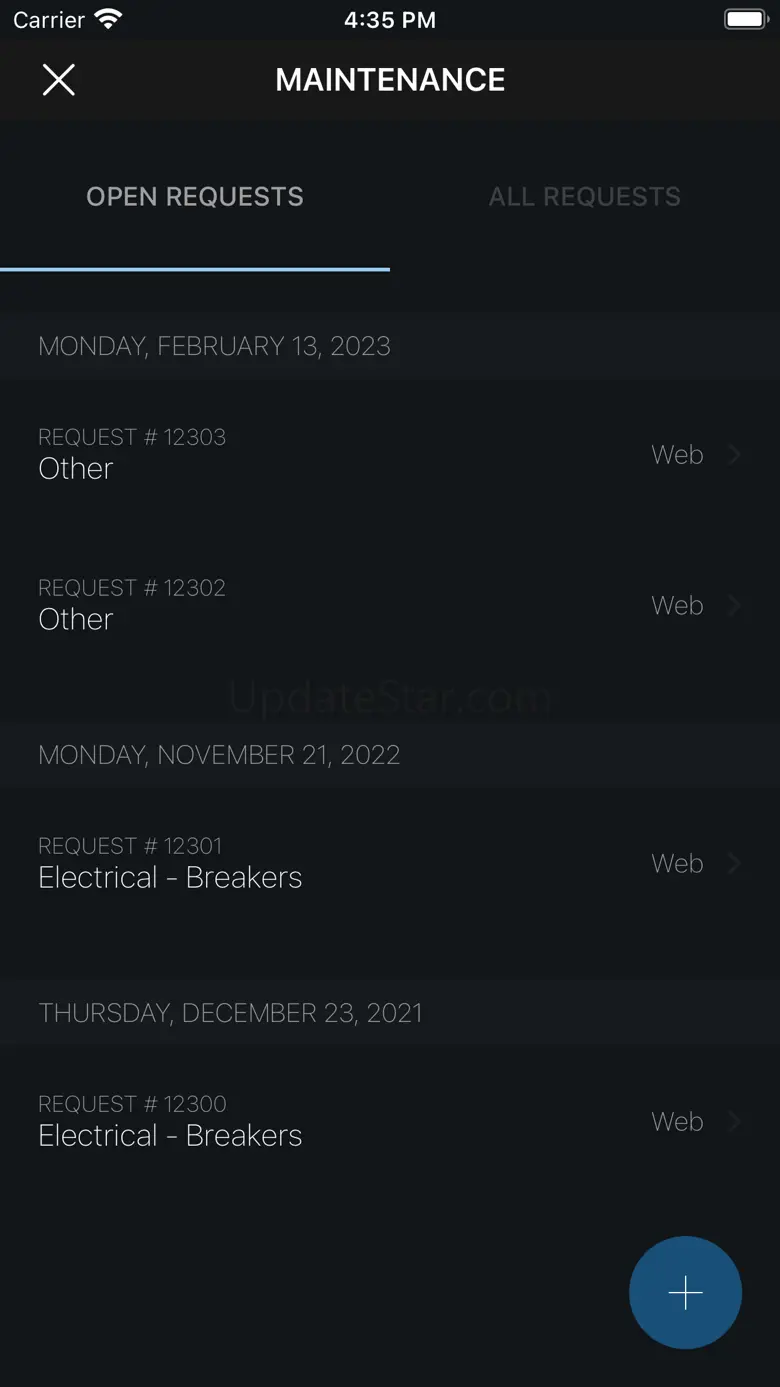780x1387 pixels.
Task: Expand request # 12302 using its chevron
Action: point(735,606)
